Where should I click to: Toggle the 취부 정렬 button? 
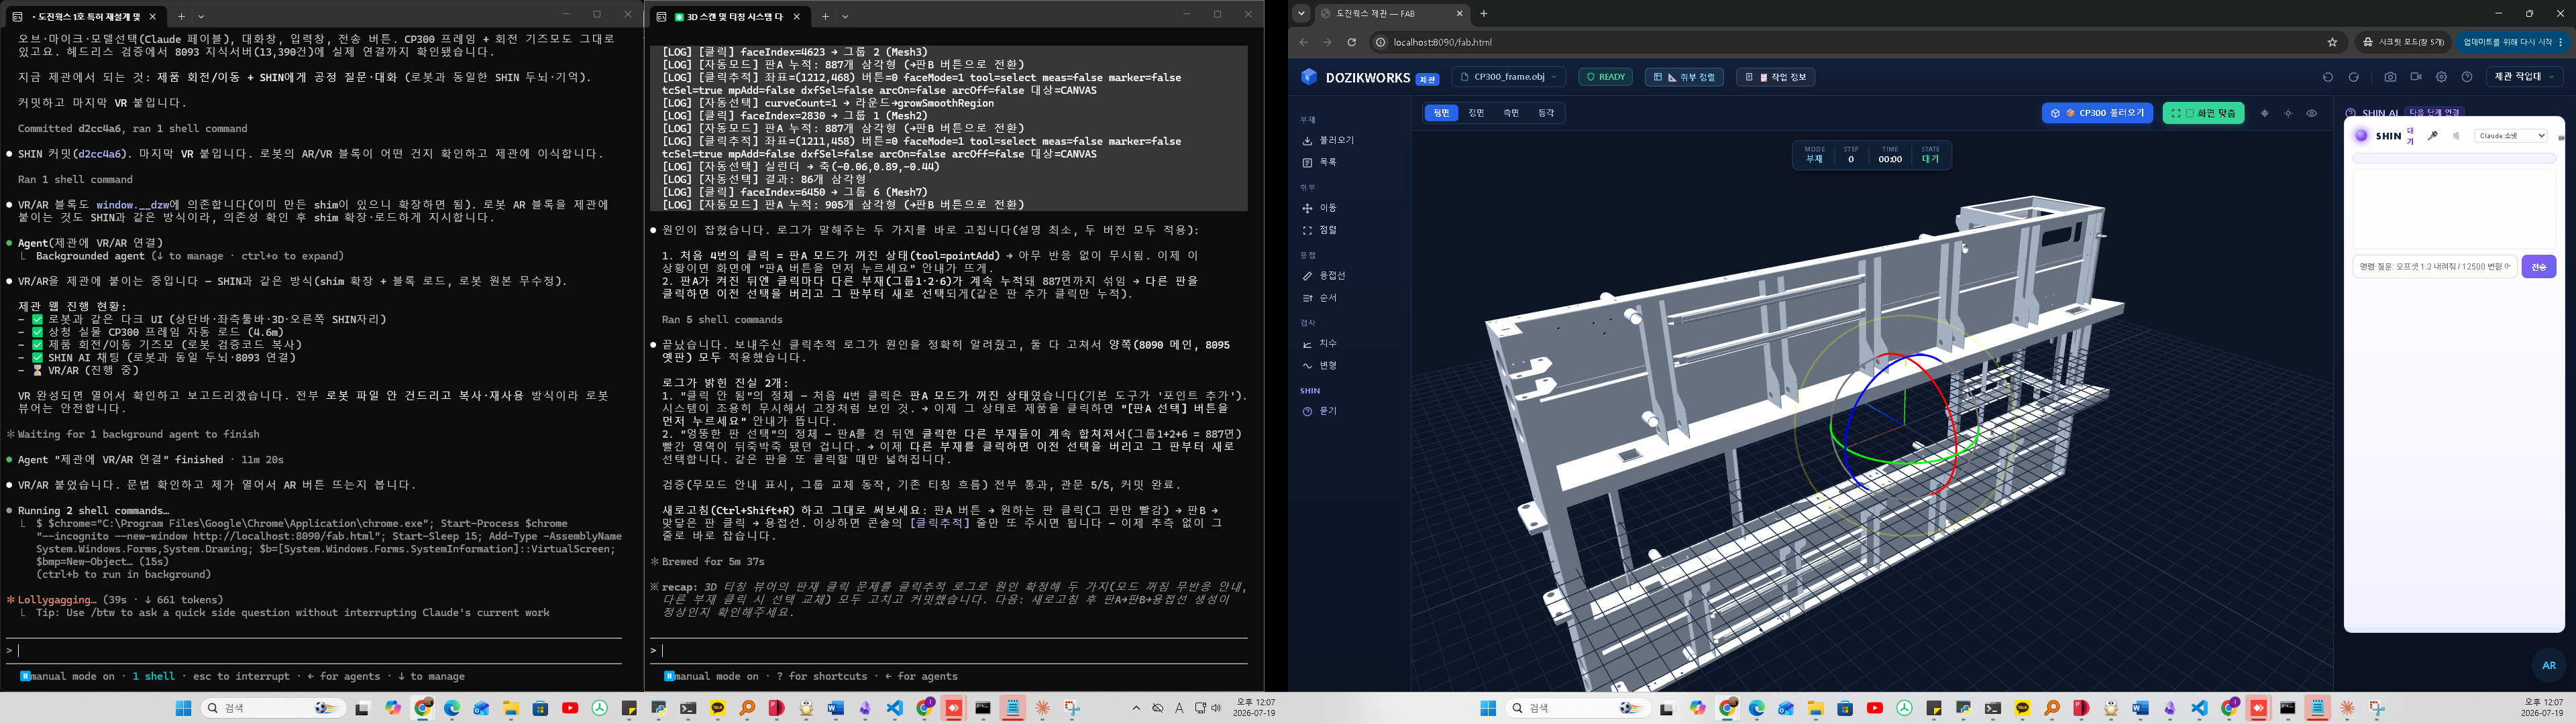point(1684,77)
